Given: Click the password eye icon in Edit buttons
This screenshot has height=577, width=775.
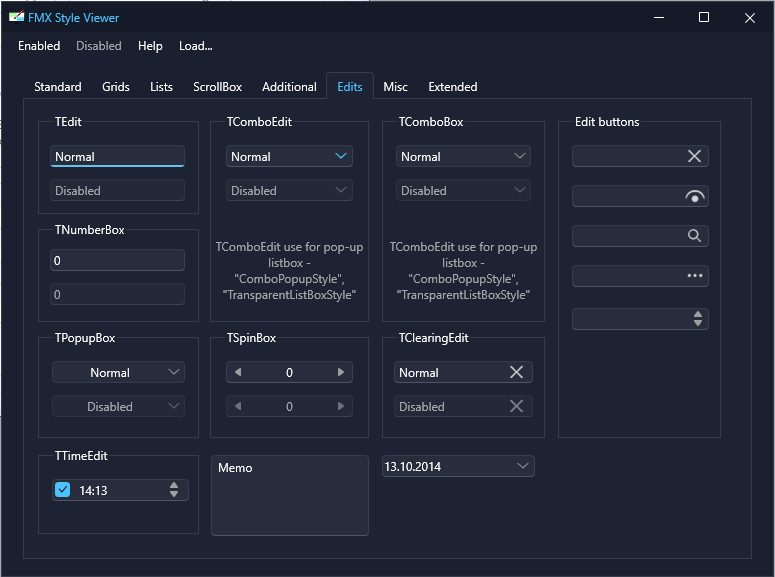Looking at the screenshot, I should tap(694, 197).
